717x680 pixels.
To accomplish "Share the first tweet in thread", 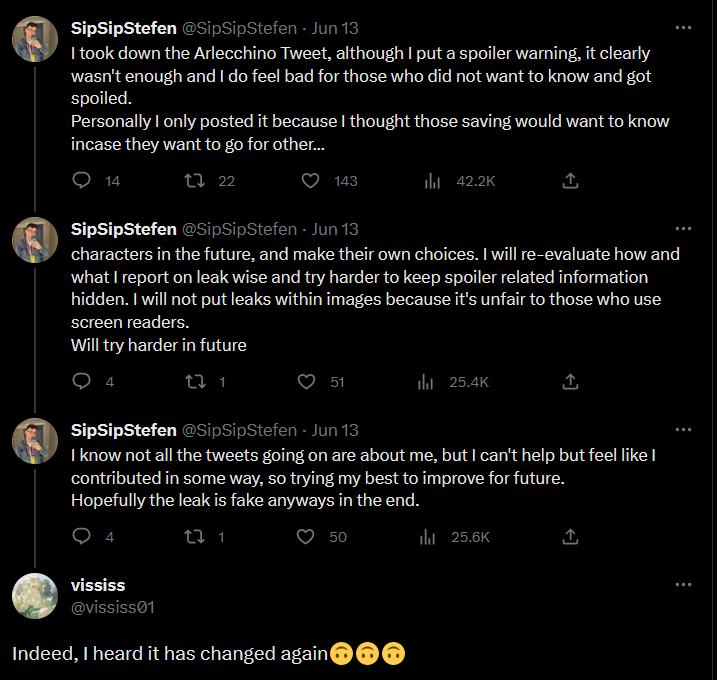I will (570, 181).
